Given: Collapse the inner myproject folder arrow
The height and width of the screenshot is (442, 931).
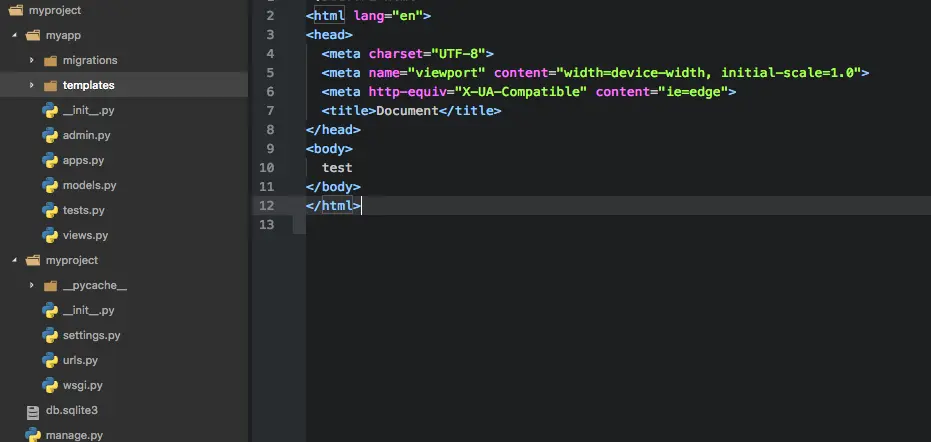Looking at the screenshot, I should click(x=14, y=260).
